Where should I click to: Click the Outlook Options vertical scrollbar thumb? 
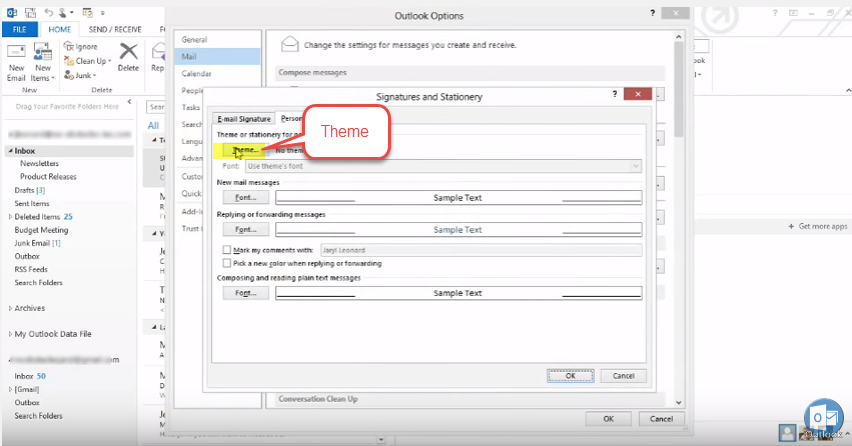pyautogui.click(x=679, y=90)
